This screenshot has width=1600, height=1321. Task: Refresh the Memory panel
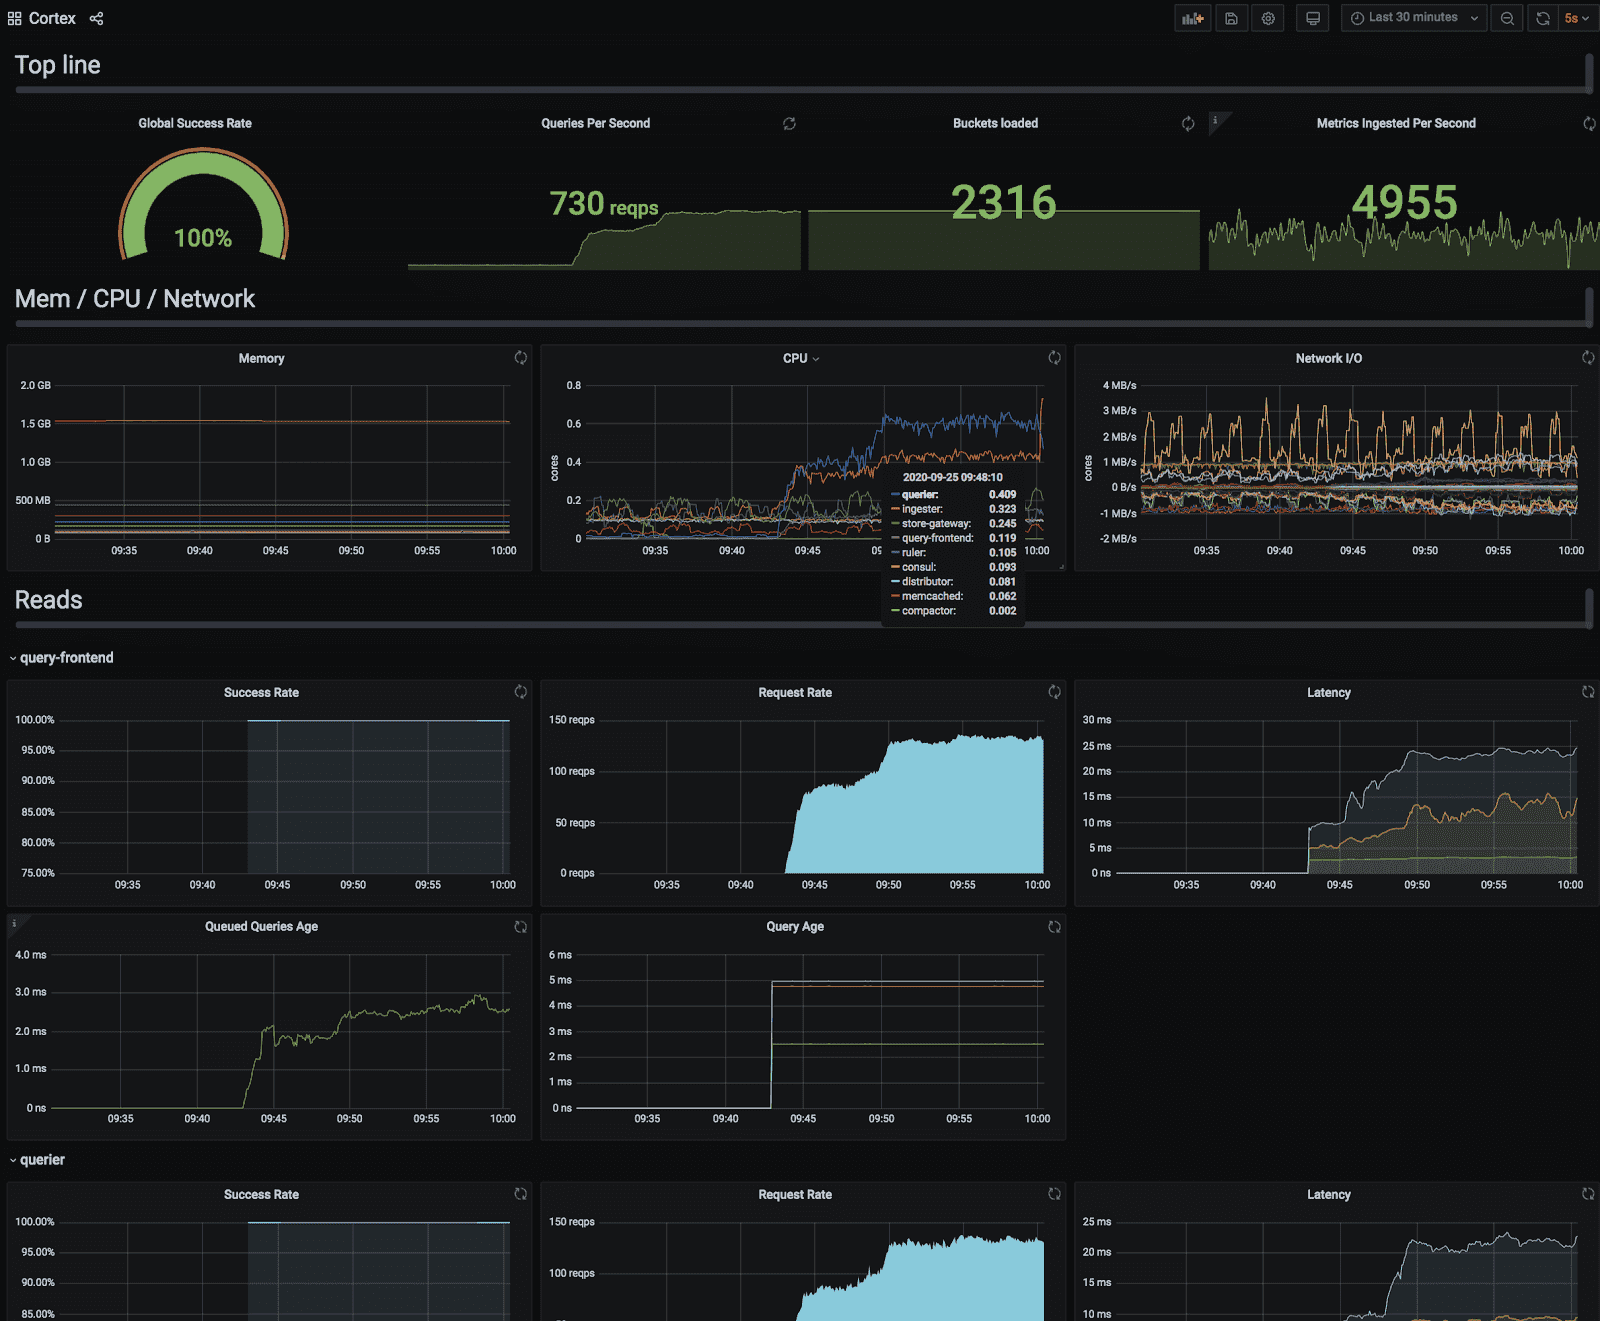(x=520, y=358)
